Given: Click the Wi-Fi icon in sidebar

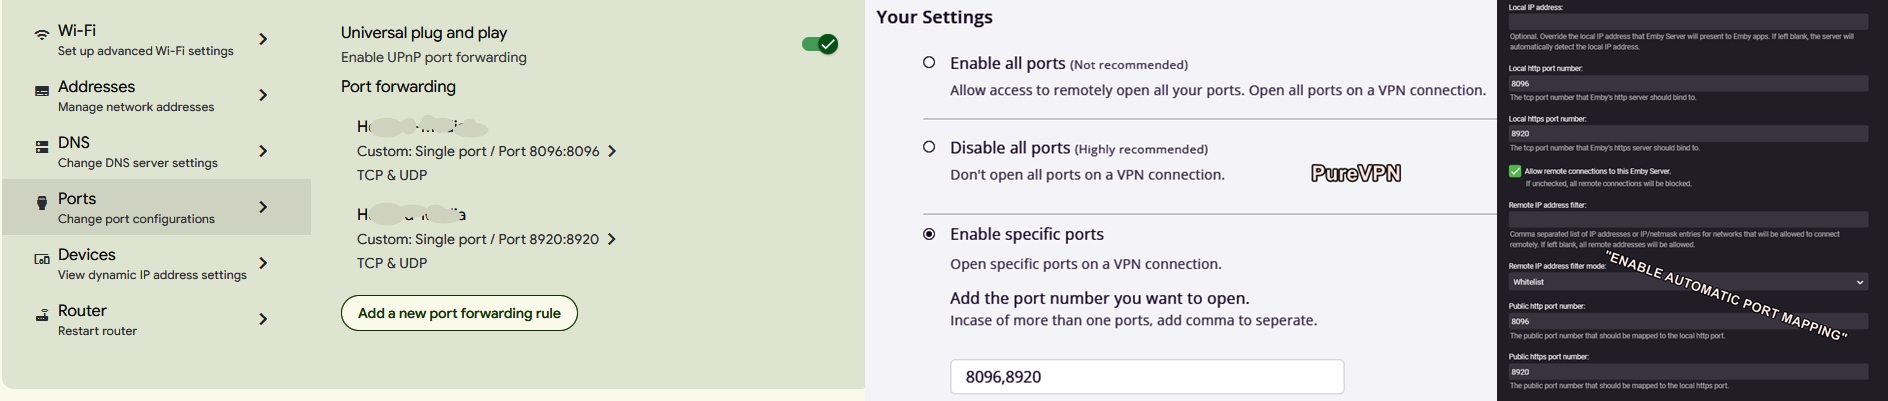Looking at the screenshot, I should [42, 35].
